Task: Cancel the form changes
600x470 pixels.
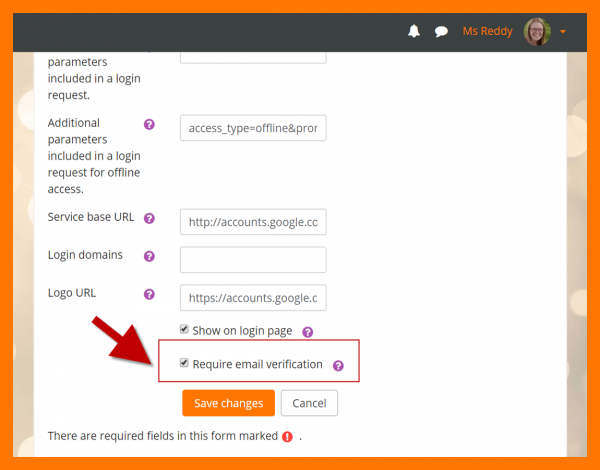Action: pos(309,403)
